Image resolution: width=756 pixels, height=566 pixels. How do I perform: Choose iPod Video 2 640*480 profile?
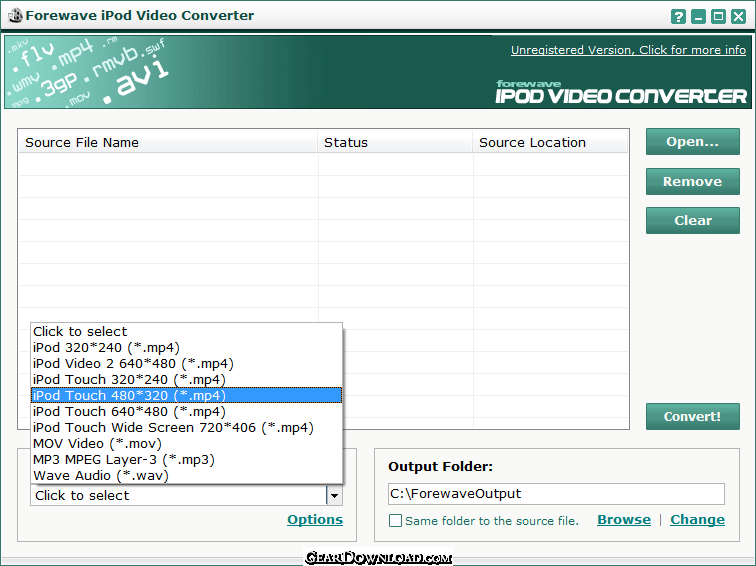pos(187,364)
